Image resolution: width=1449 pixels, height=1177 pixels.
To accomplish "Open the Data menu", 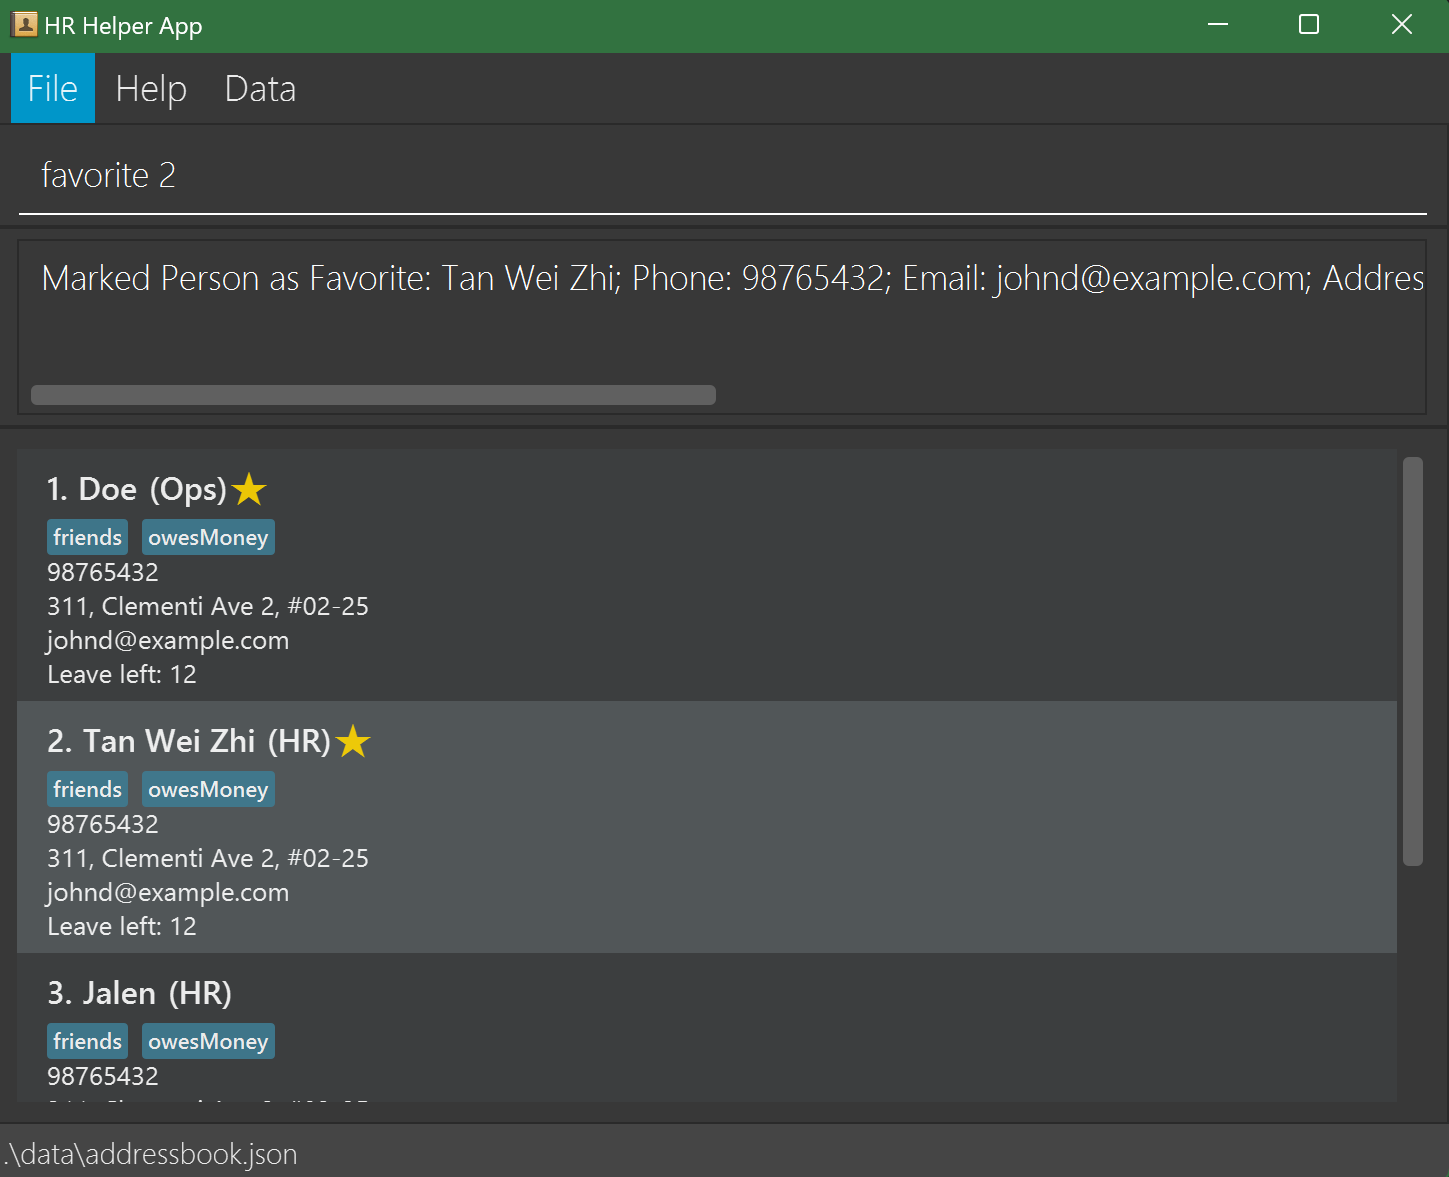I will [x=260, y=89].
